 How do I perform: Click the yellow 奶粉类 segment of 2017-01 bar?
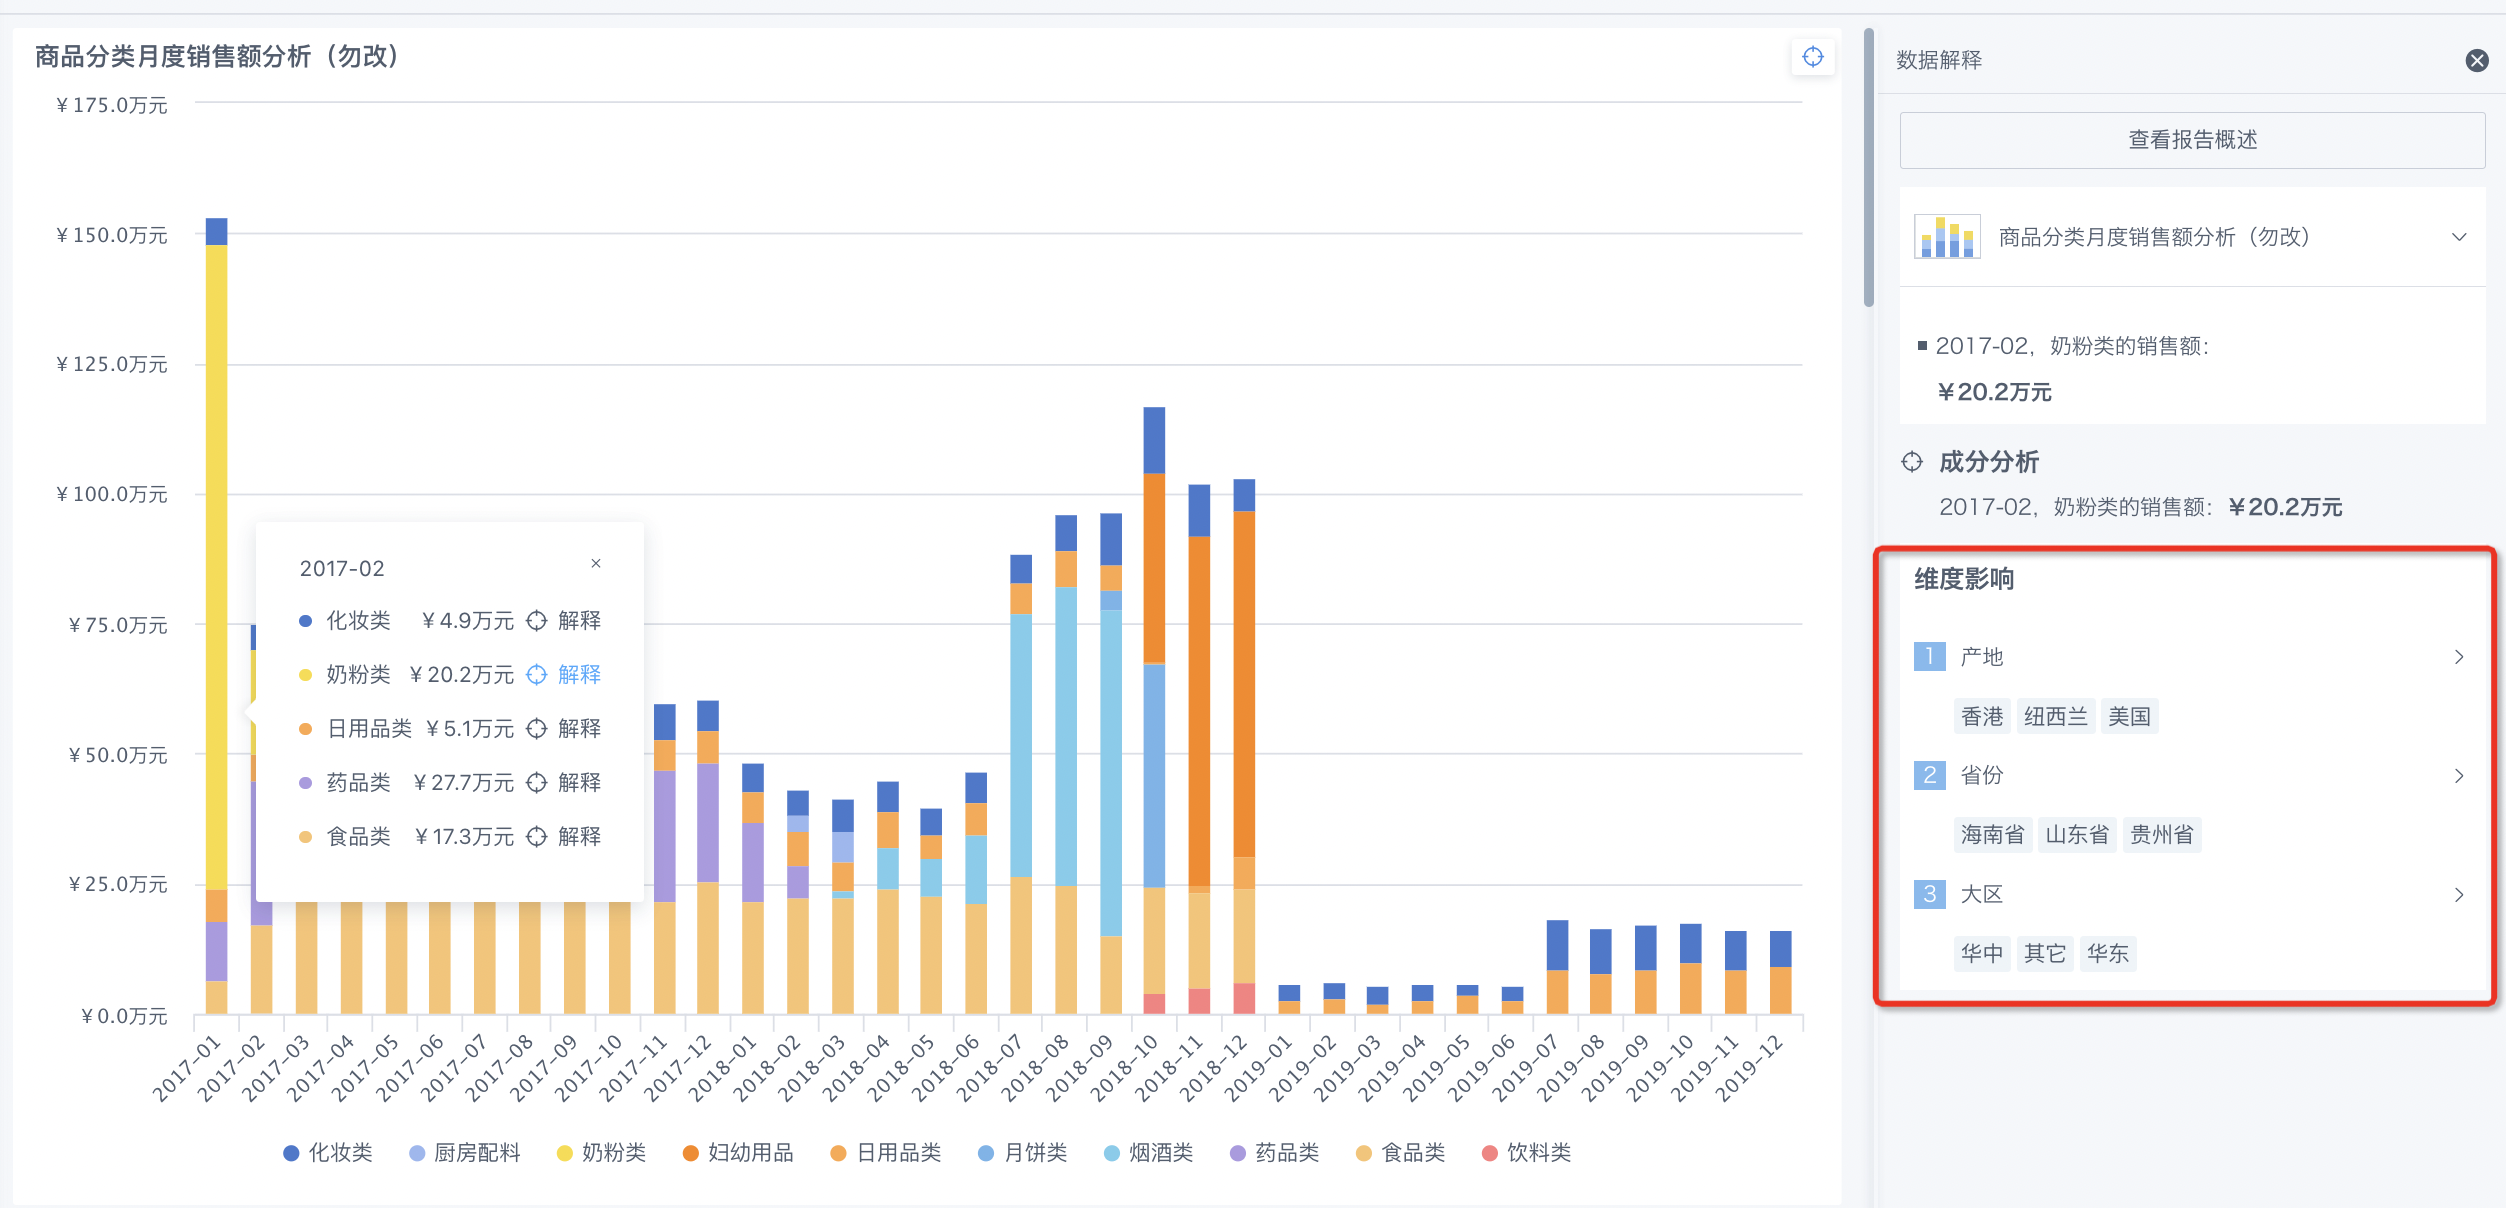click(x=216, y=566)
